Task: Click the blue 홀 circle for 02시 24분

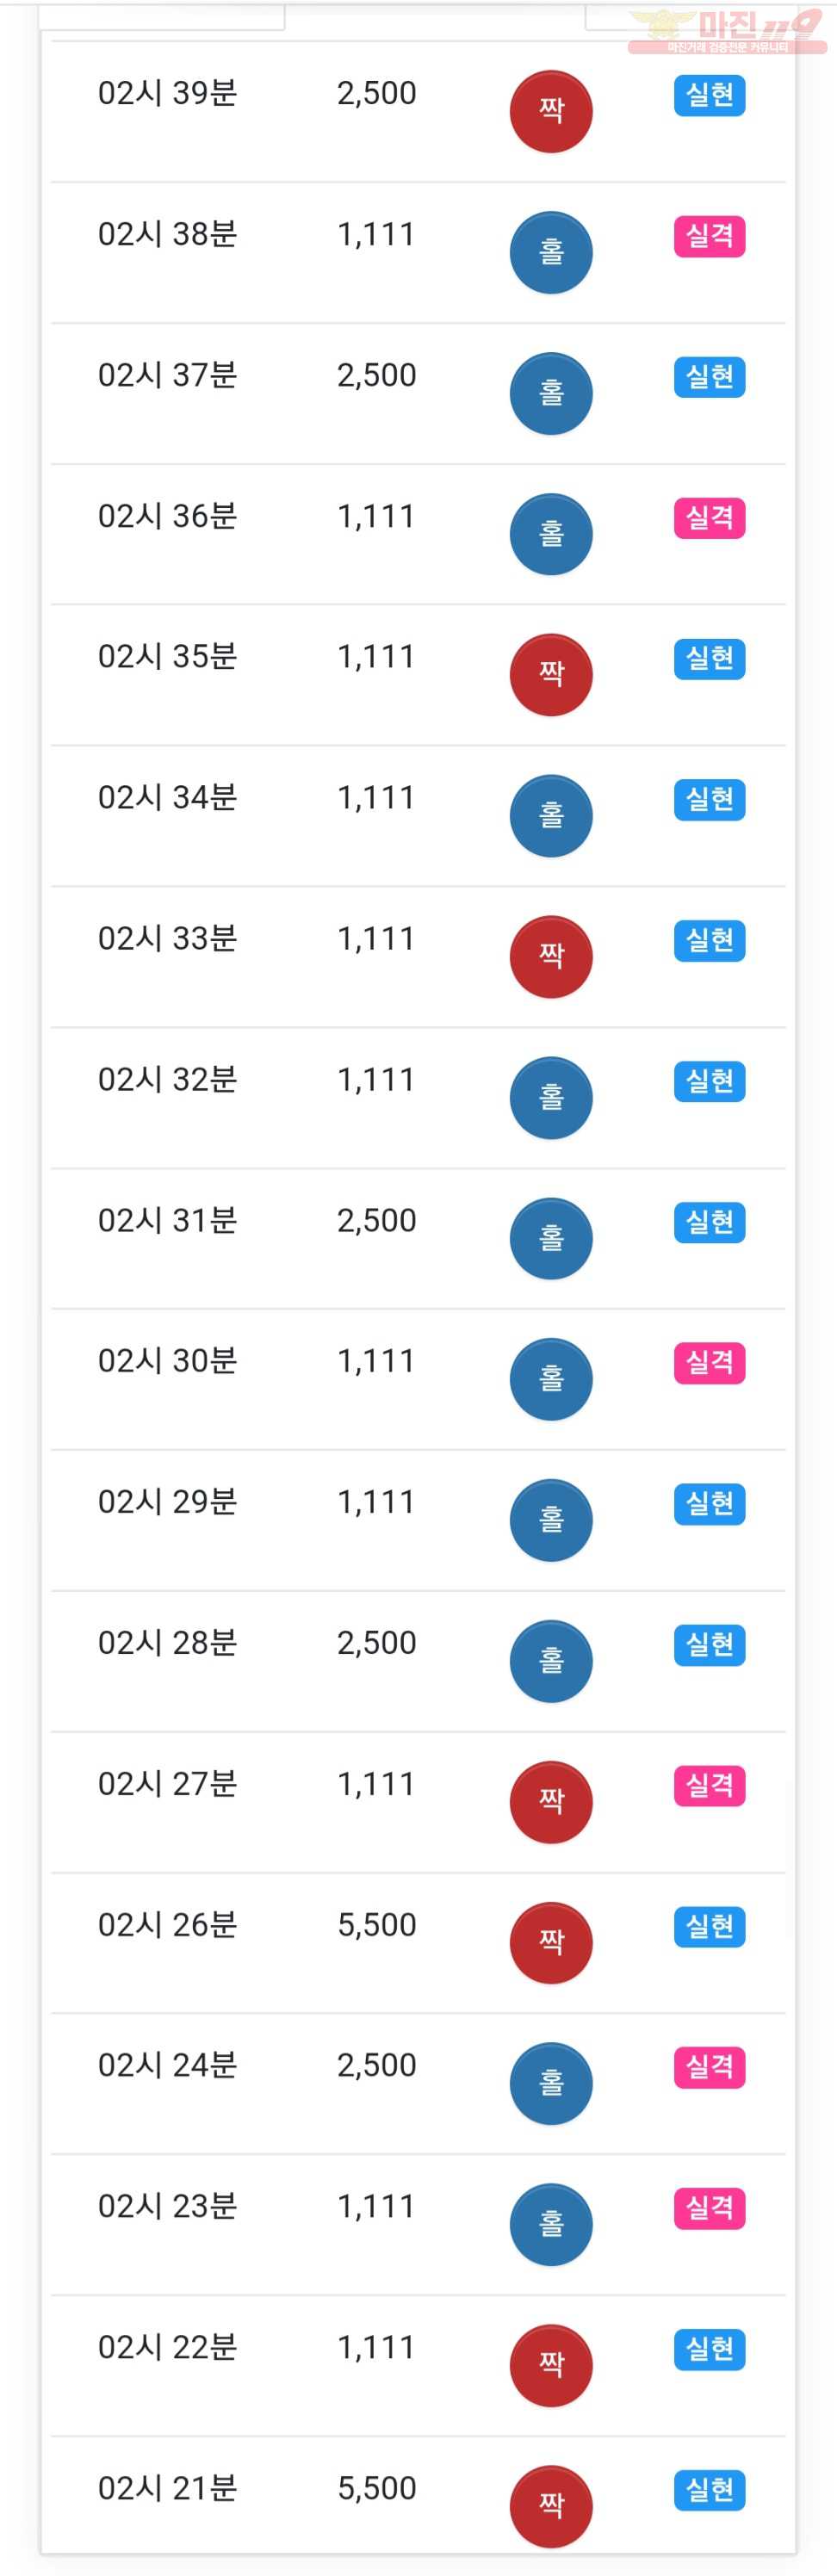Action: pyautogui.click(x=551, y=2084)
